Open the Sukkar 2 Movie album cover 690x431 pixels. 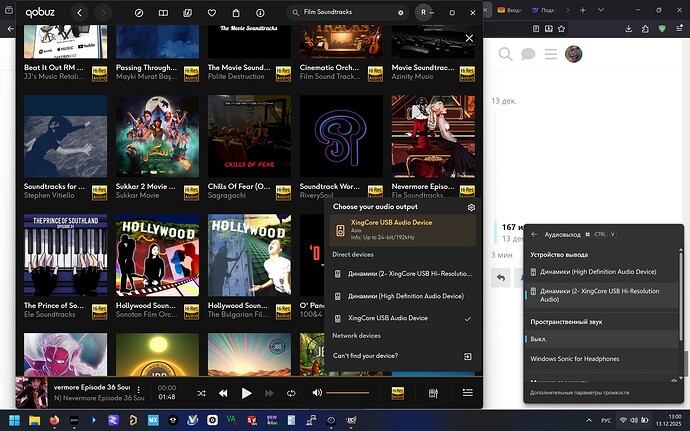point(157,136)
